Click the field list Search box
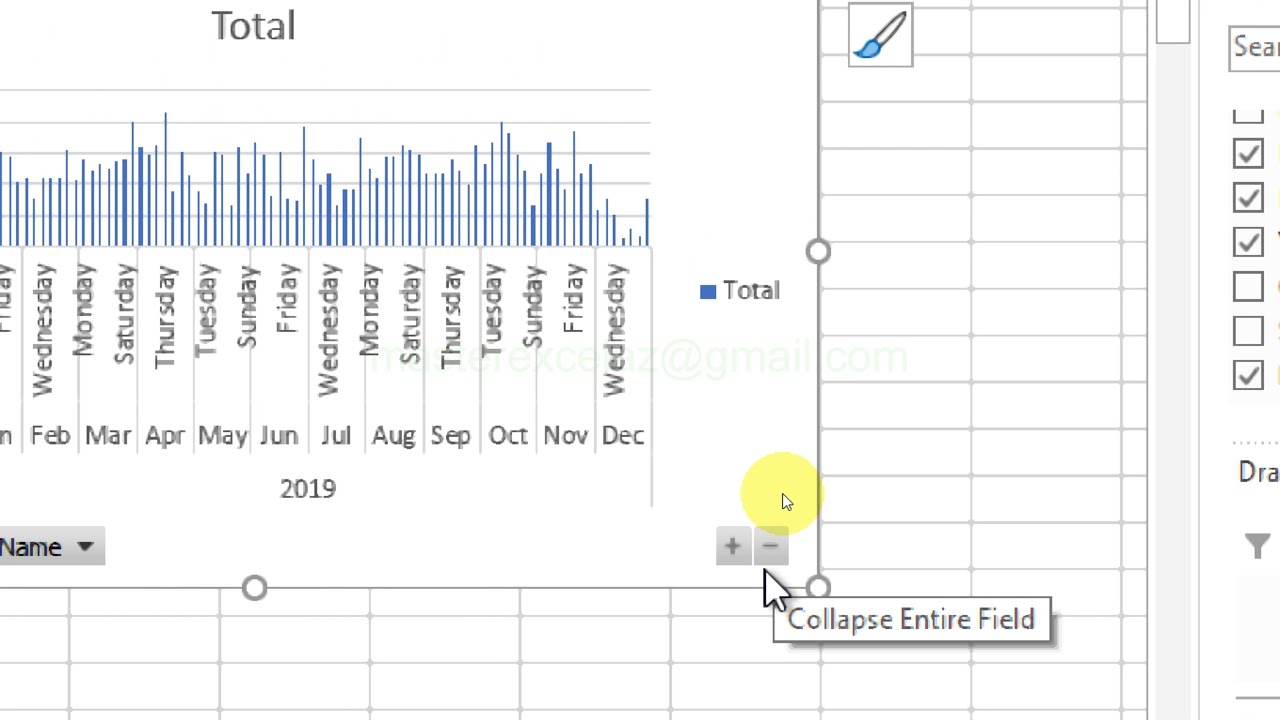Viewport: 1280px width, 720px height. [x=1255, y=47]
